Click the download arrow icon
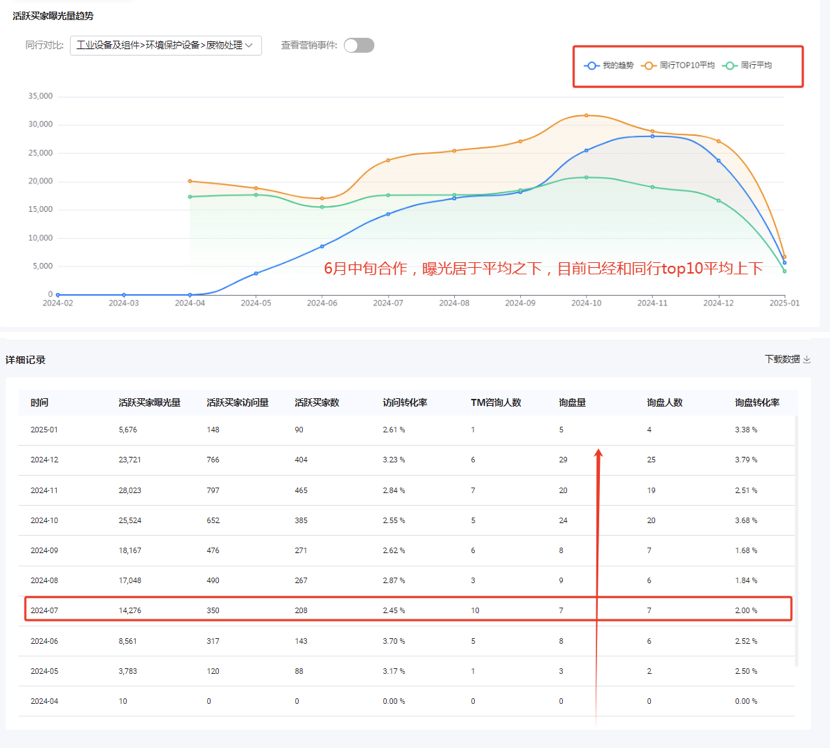Image resolution: width=830 pixels, height=748 pixels. click(807, 359)
